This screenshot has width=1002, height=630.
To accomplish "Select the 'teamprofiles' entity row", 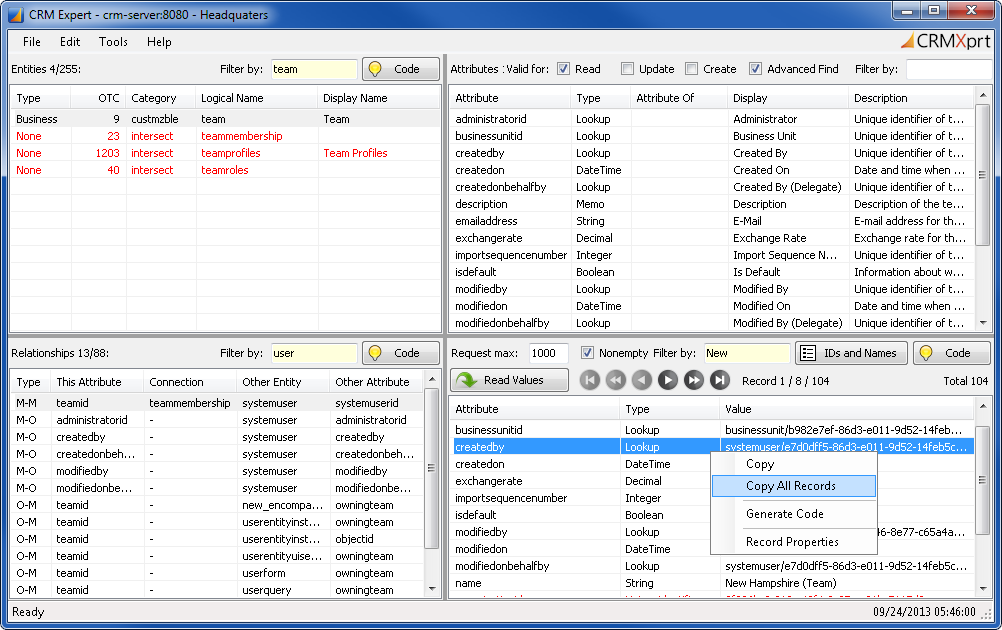I will click(x=225, y=153).
